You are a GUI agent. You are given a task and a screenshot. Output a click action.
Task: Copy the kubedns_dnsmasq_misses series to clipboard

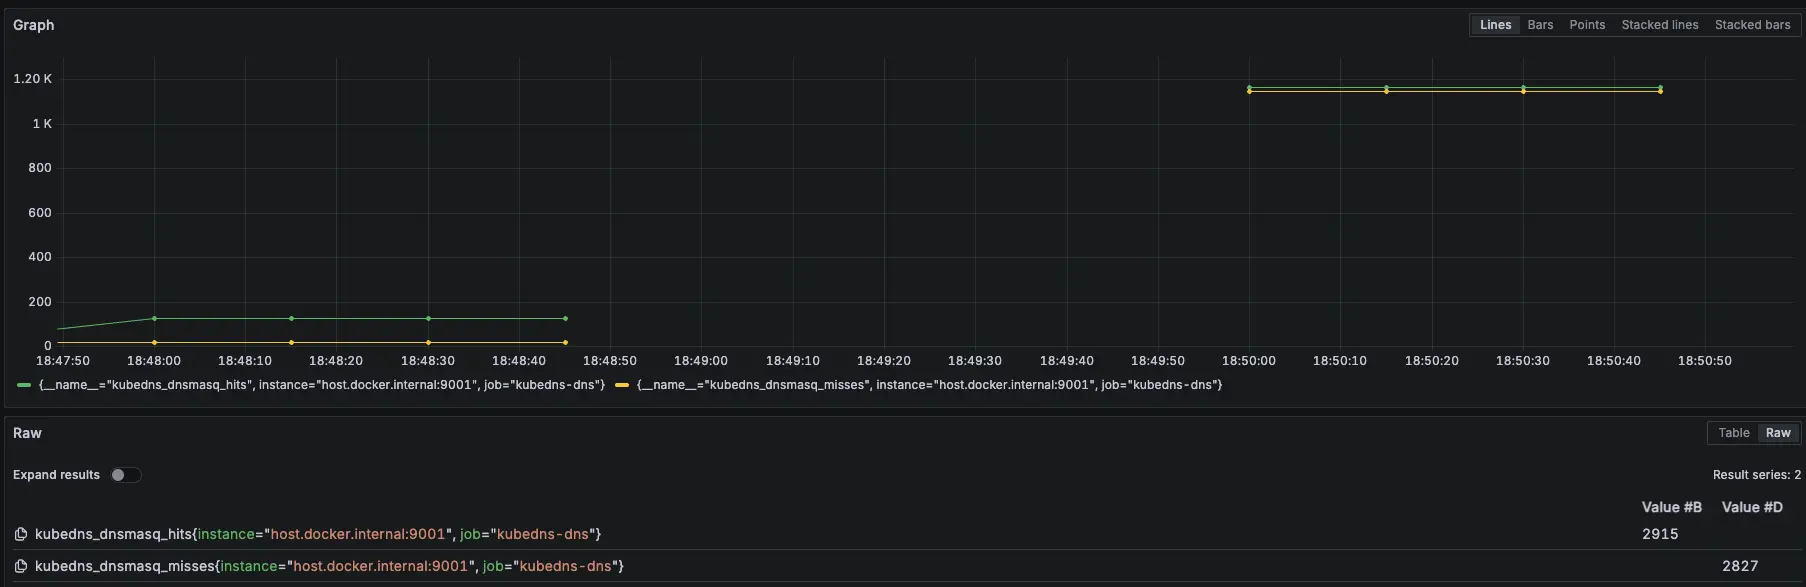click(21, 566)
